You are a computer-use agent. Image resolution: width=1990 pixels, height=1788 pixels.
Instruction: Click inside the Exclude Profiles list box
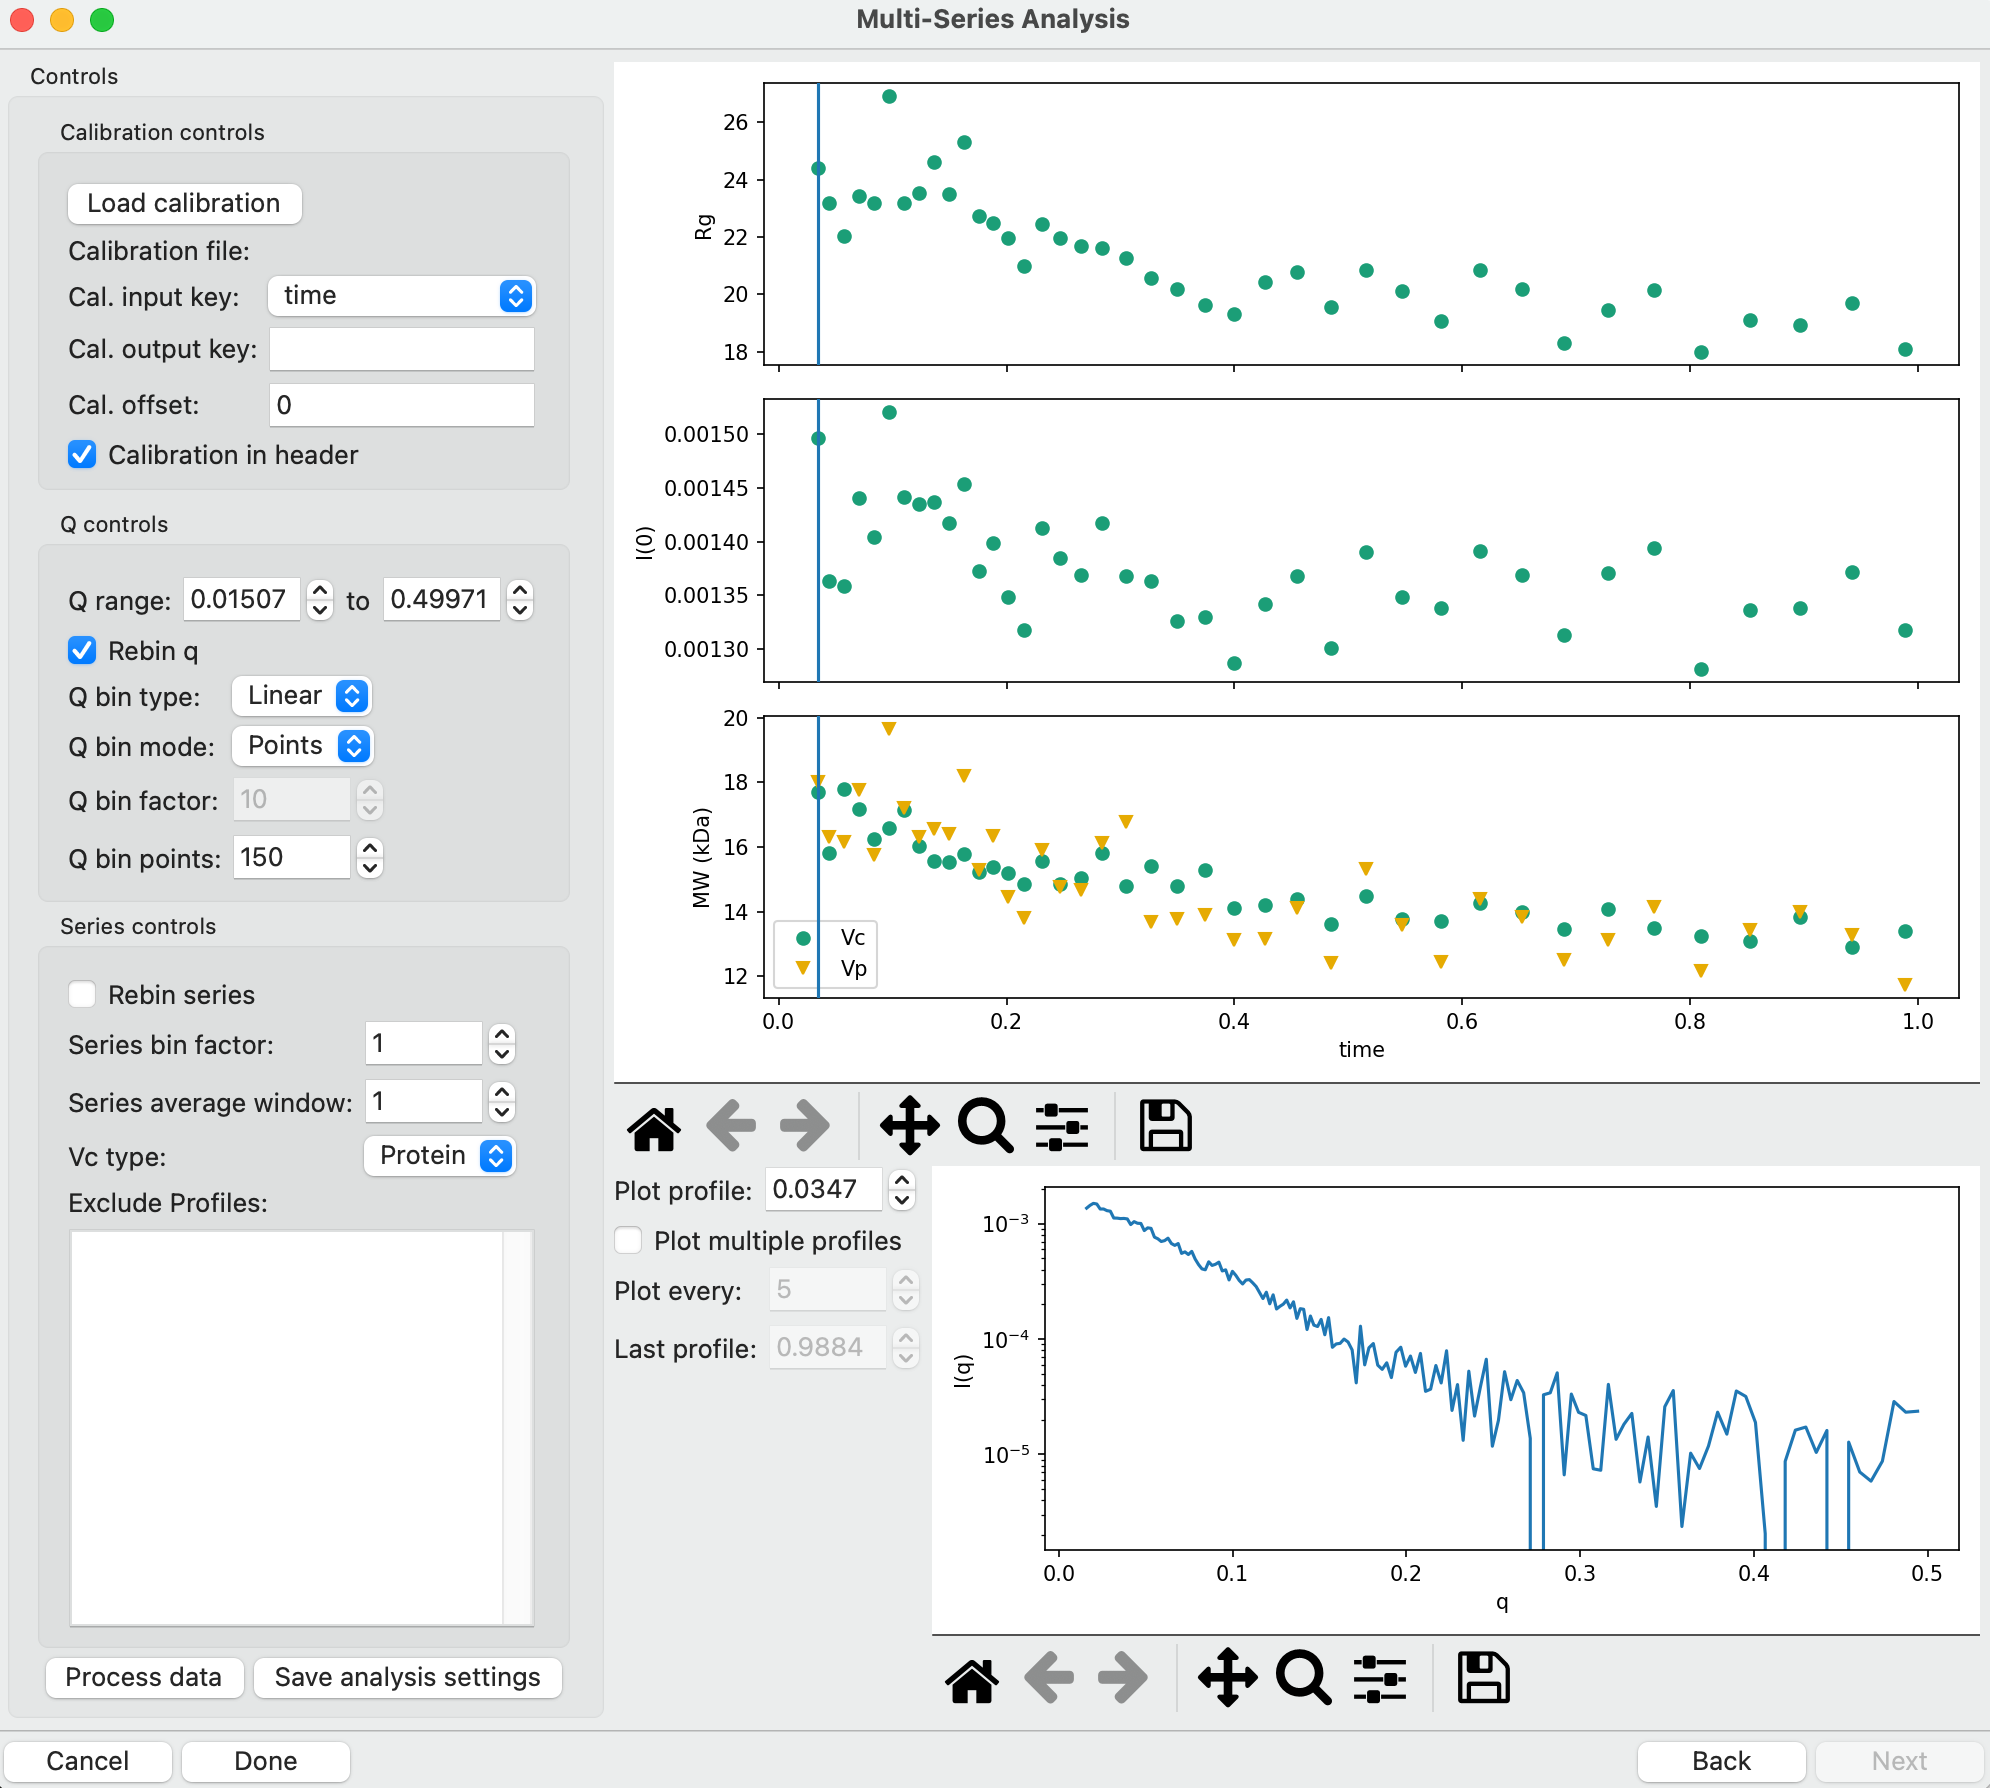tap(301, 1428)
